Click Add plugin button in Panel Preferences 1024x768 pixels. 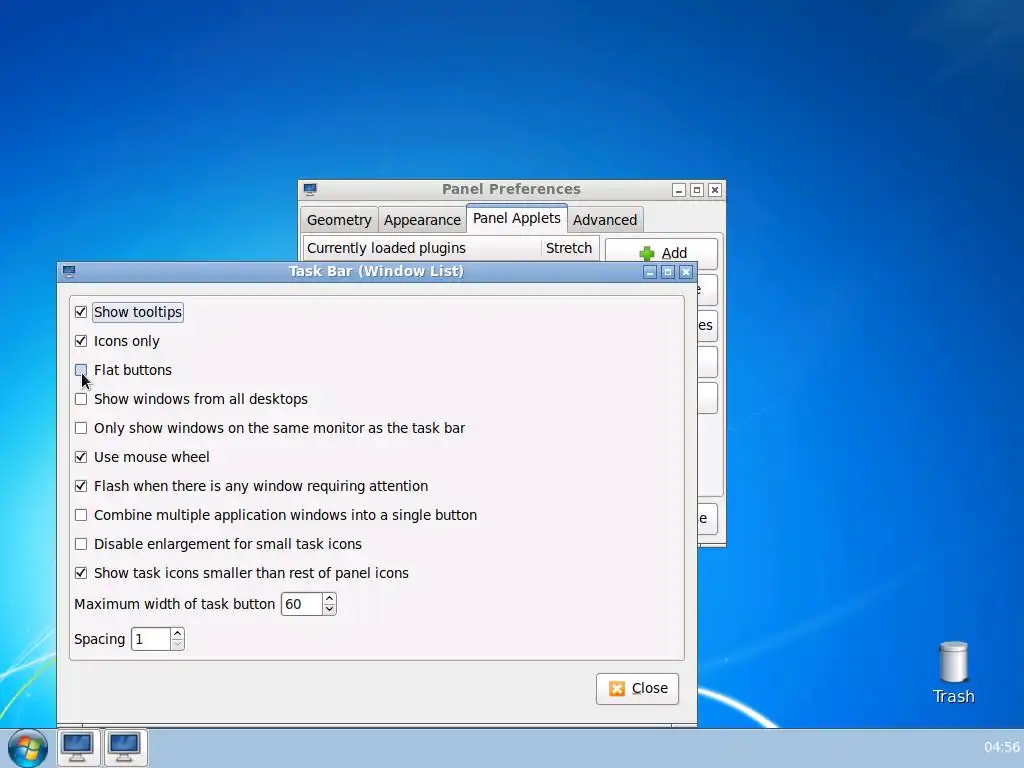tap(662, 253)
